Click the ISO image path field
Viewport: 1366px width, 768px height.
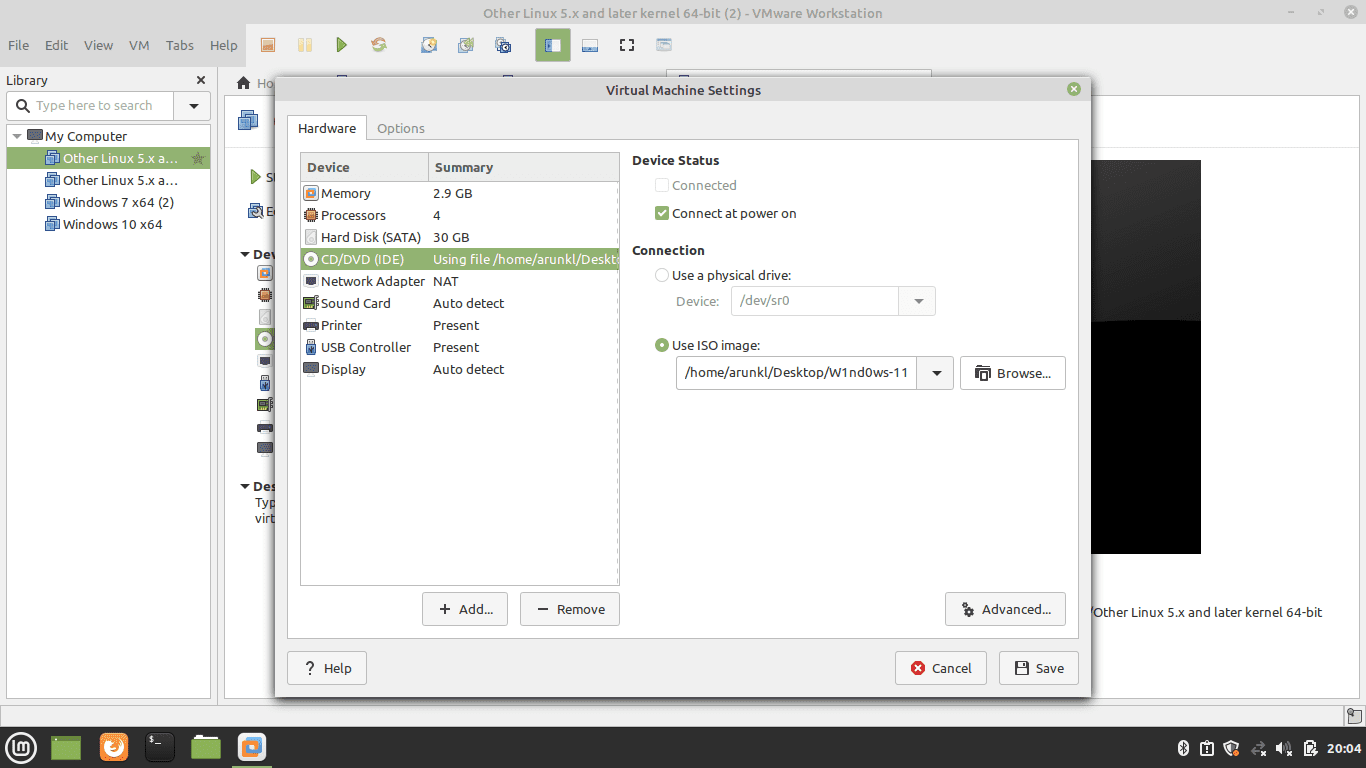797,374
